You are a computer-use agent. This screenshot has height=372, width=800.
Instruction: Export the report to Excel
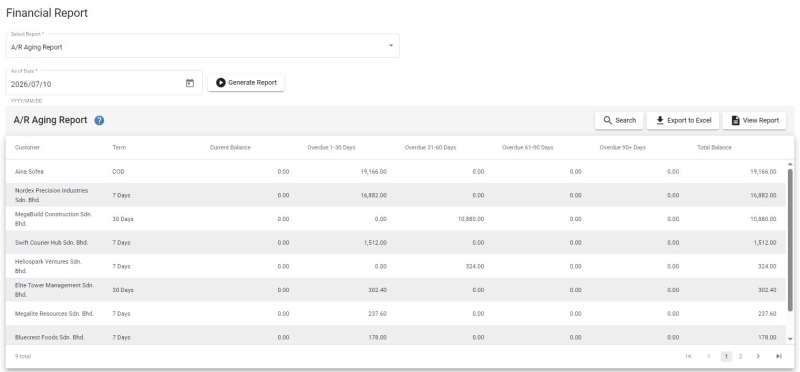point(683,120)
